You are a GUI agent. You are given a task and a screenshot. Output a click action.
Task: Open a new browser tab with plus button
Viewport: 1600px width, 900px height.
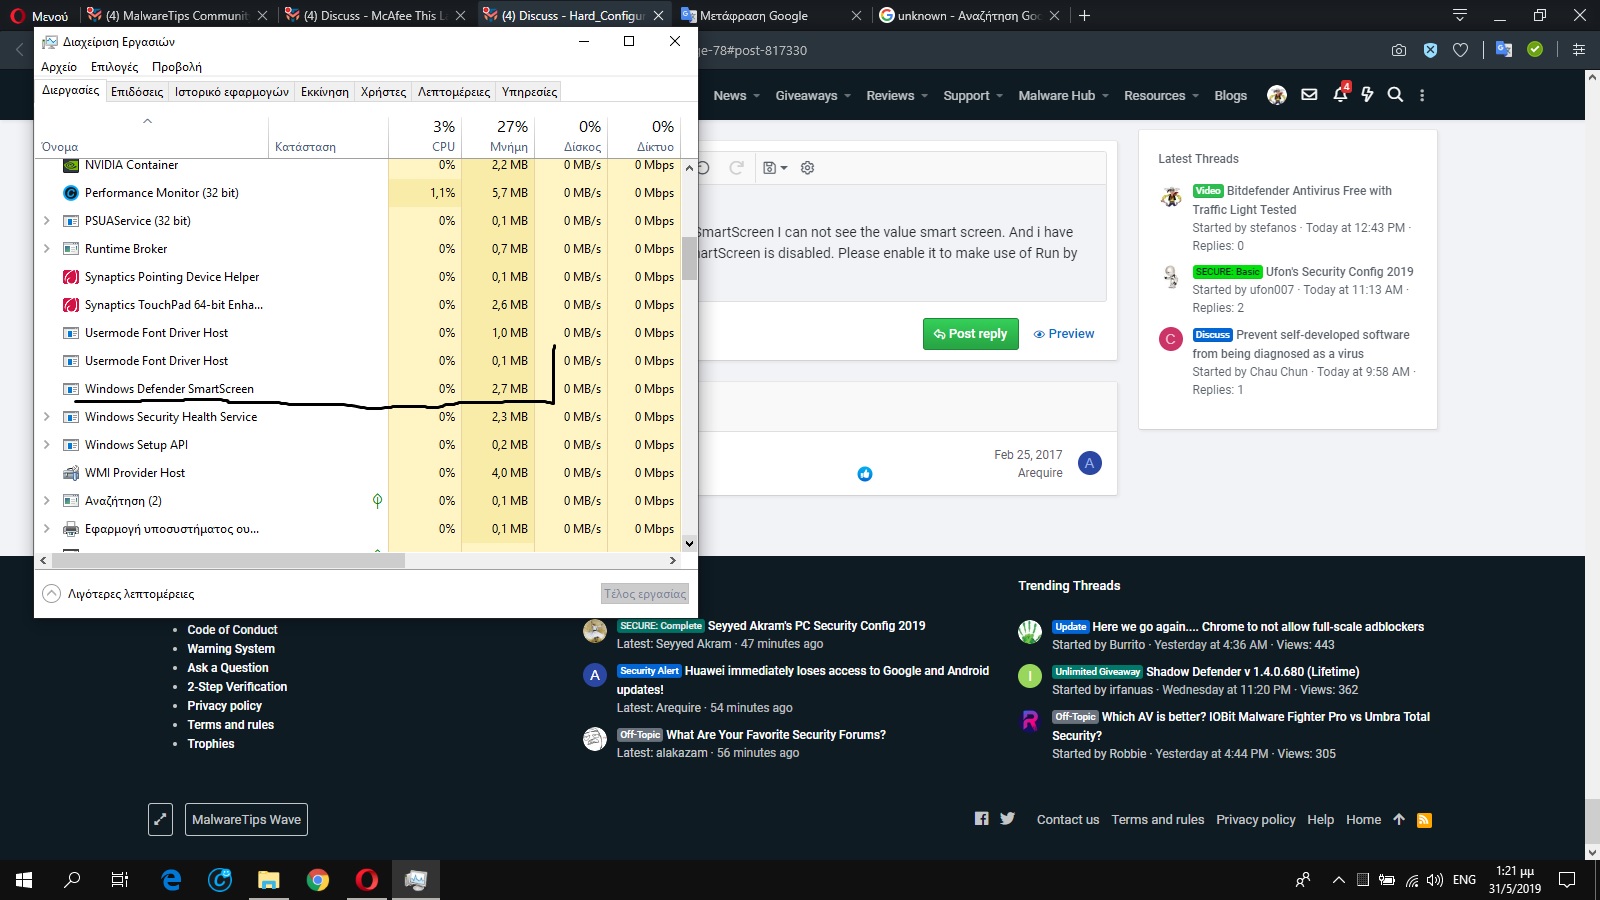point(1085,15)
